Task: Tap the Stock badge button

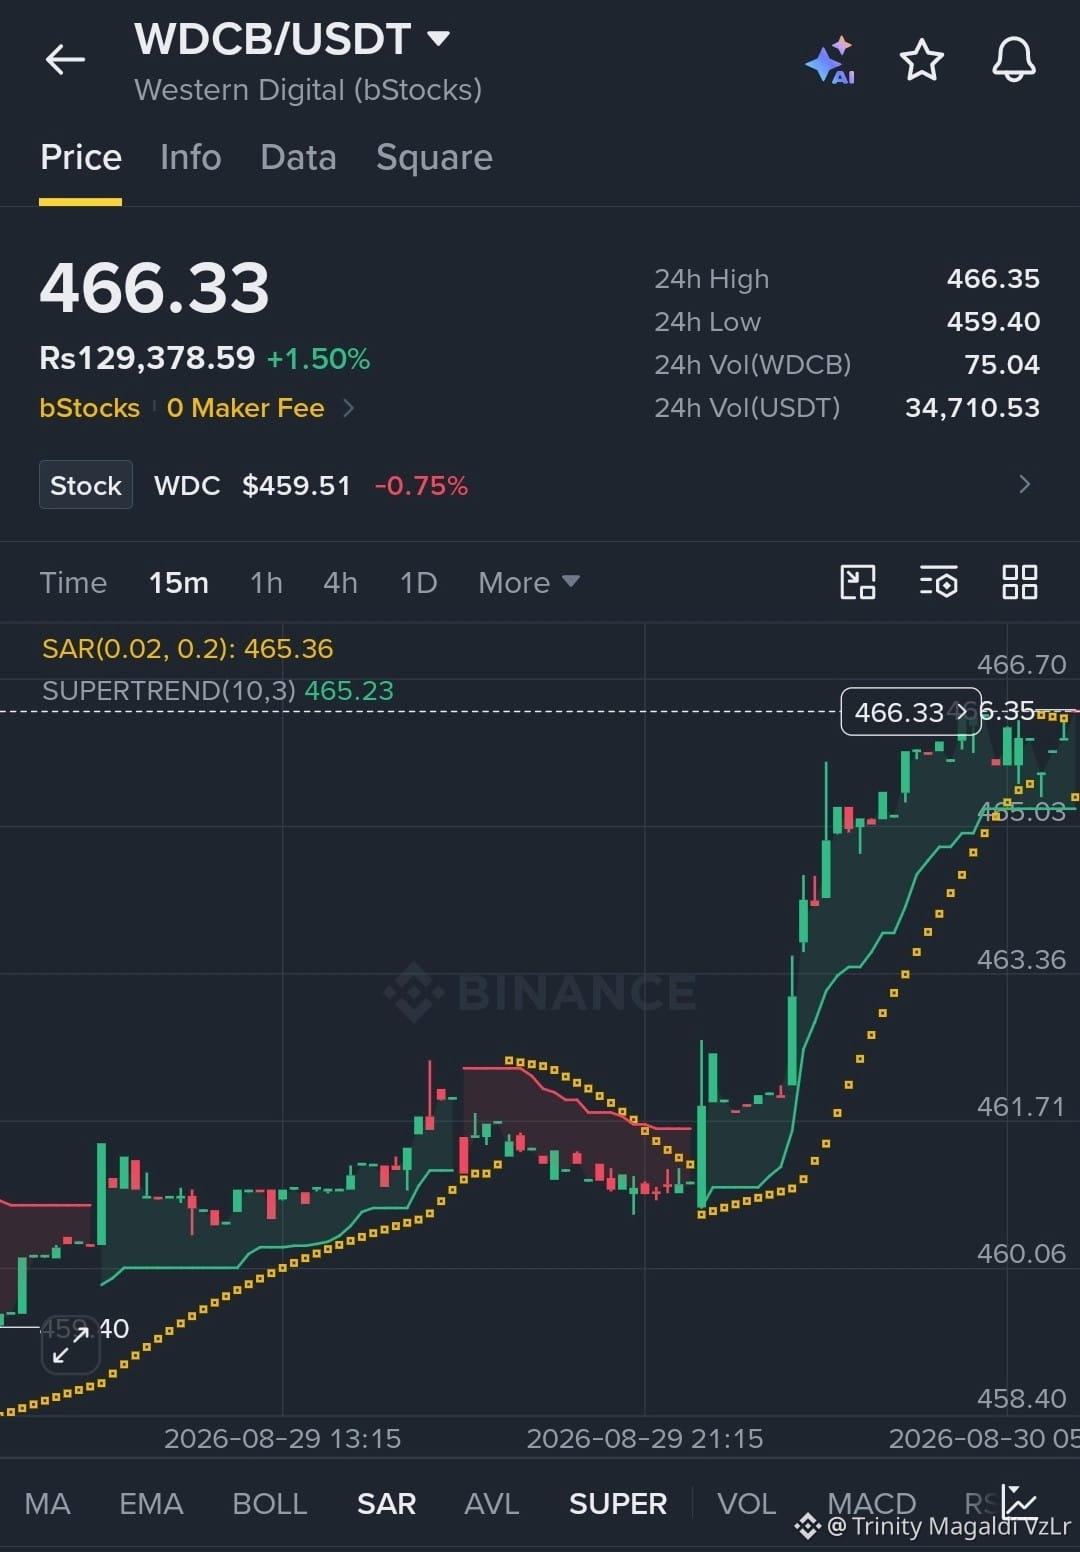Action: (x=86, y=485)
